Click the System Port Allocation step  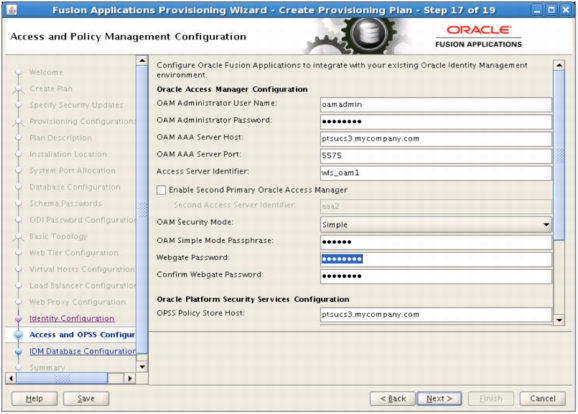pyautogui.click(x=72, y=171)
